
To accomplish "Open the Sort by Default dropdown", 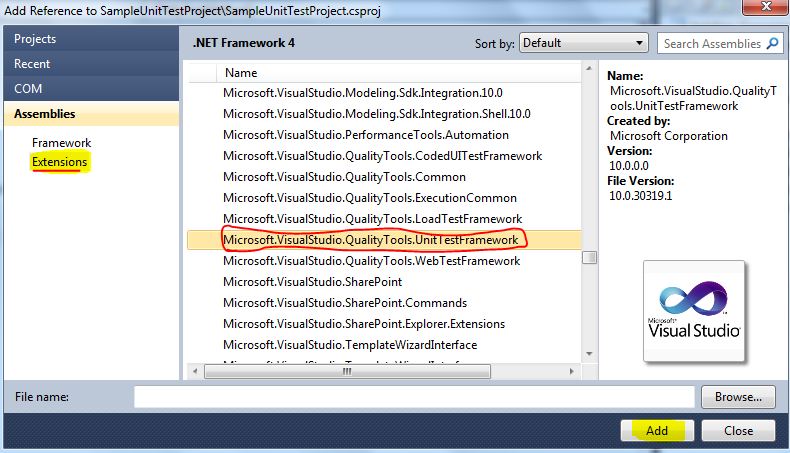I will click(583, 43).
